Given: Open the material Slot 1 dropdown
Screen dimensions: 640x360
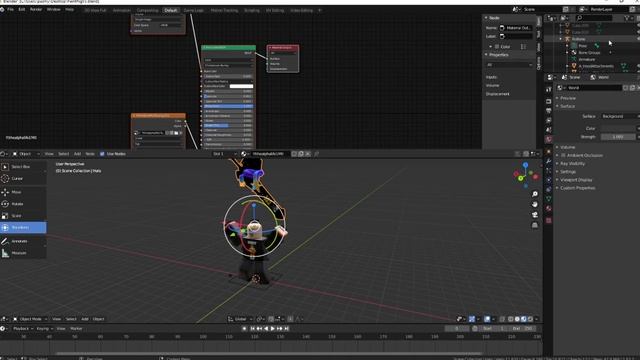Looking at the screenshot, I should tap(224, 154).
